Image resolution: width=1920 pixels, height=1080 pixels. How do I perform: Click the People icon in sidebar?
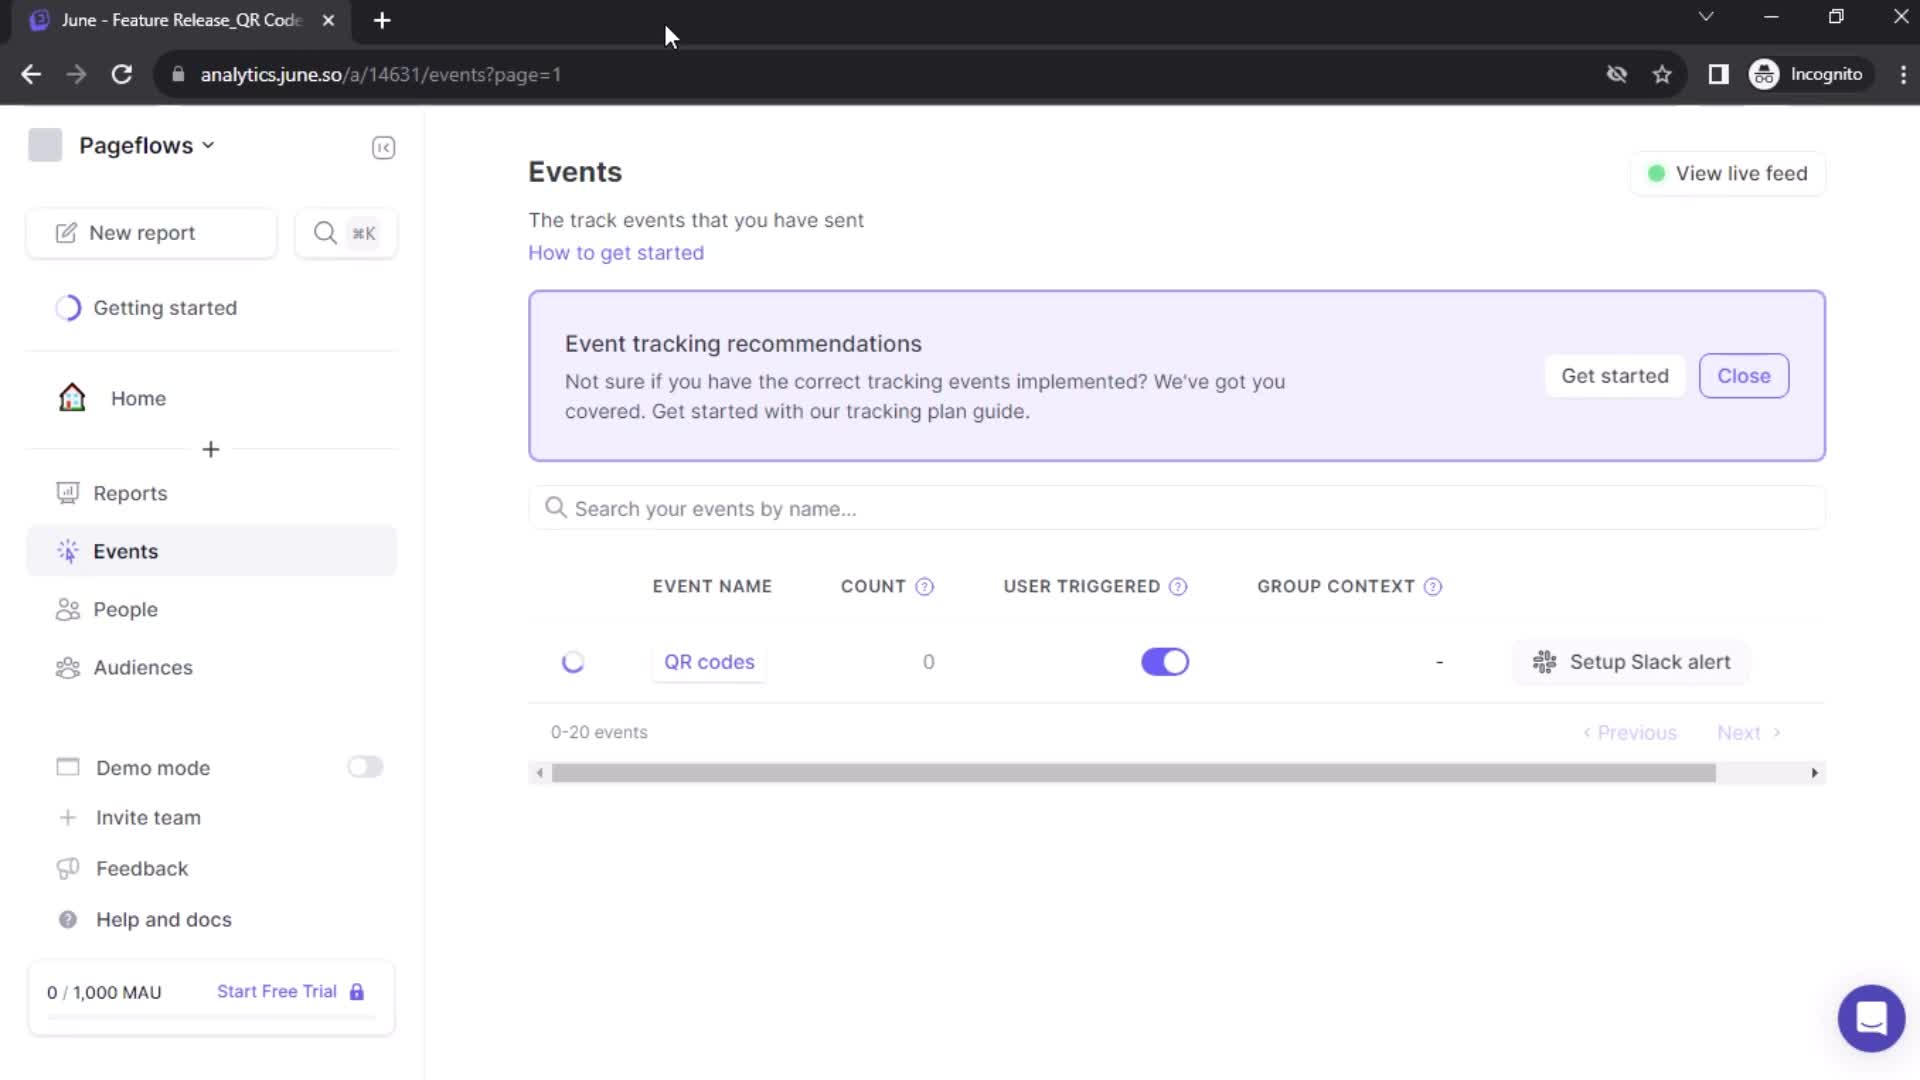tap(69, 609)
